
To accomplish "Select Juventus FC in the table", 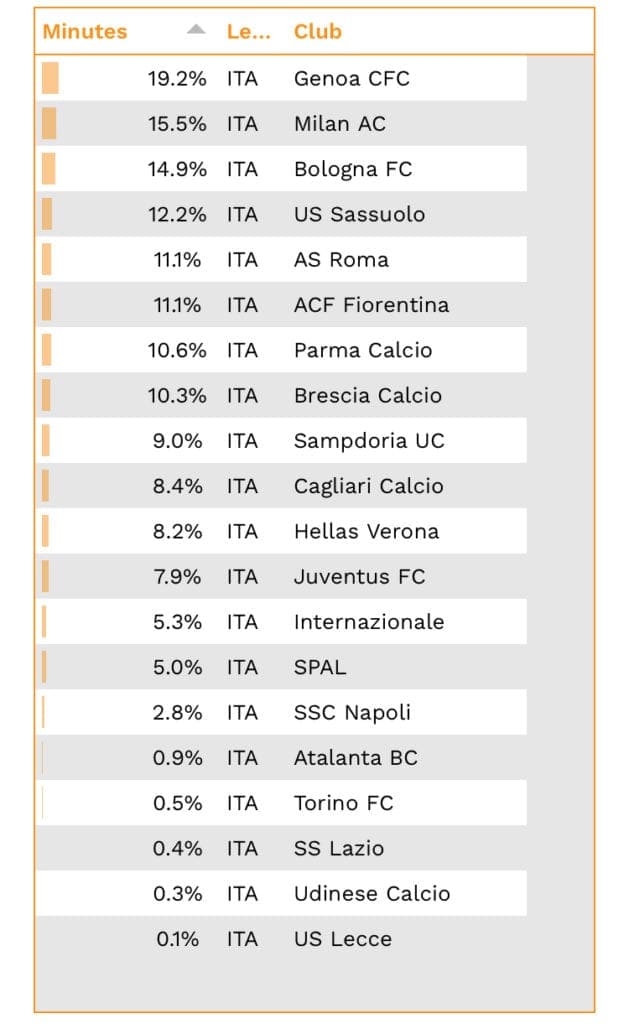I will 359,577.
